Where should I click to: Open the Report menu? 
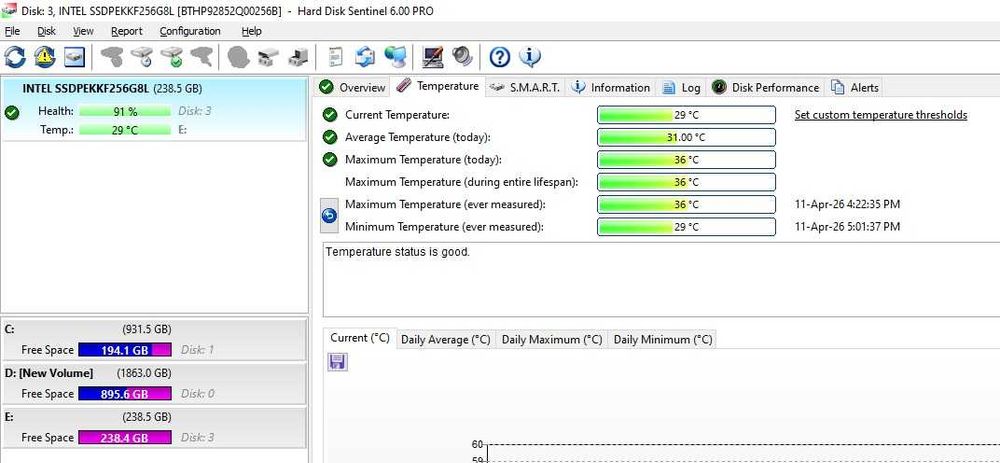[127, 31]
